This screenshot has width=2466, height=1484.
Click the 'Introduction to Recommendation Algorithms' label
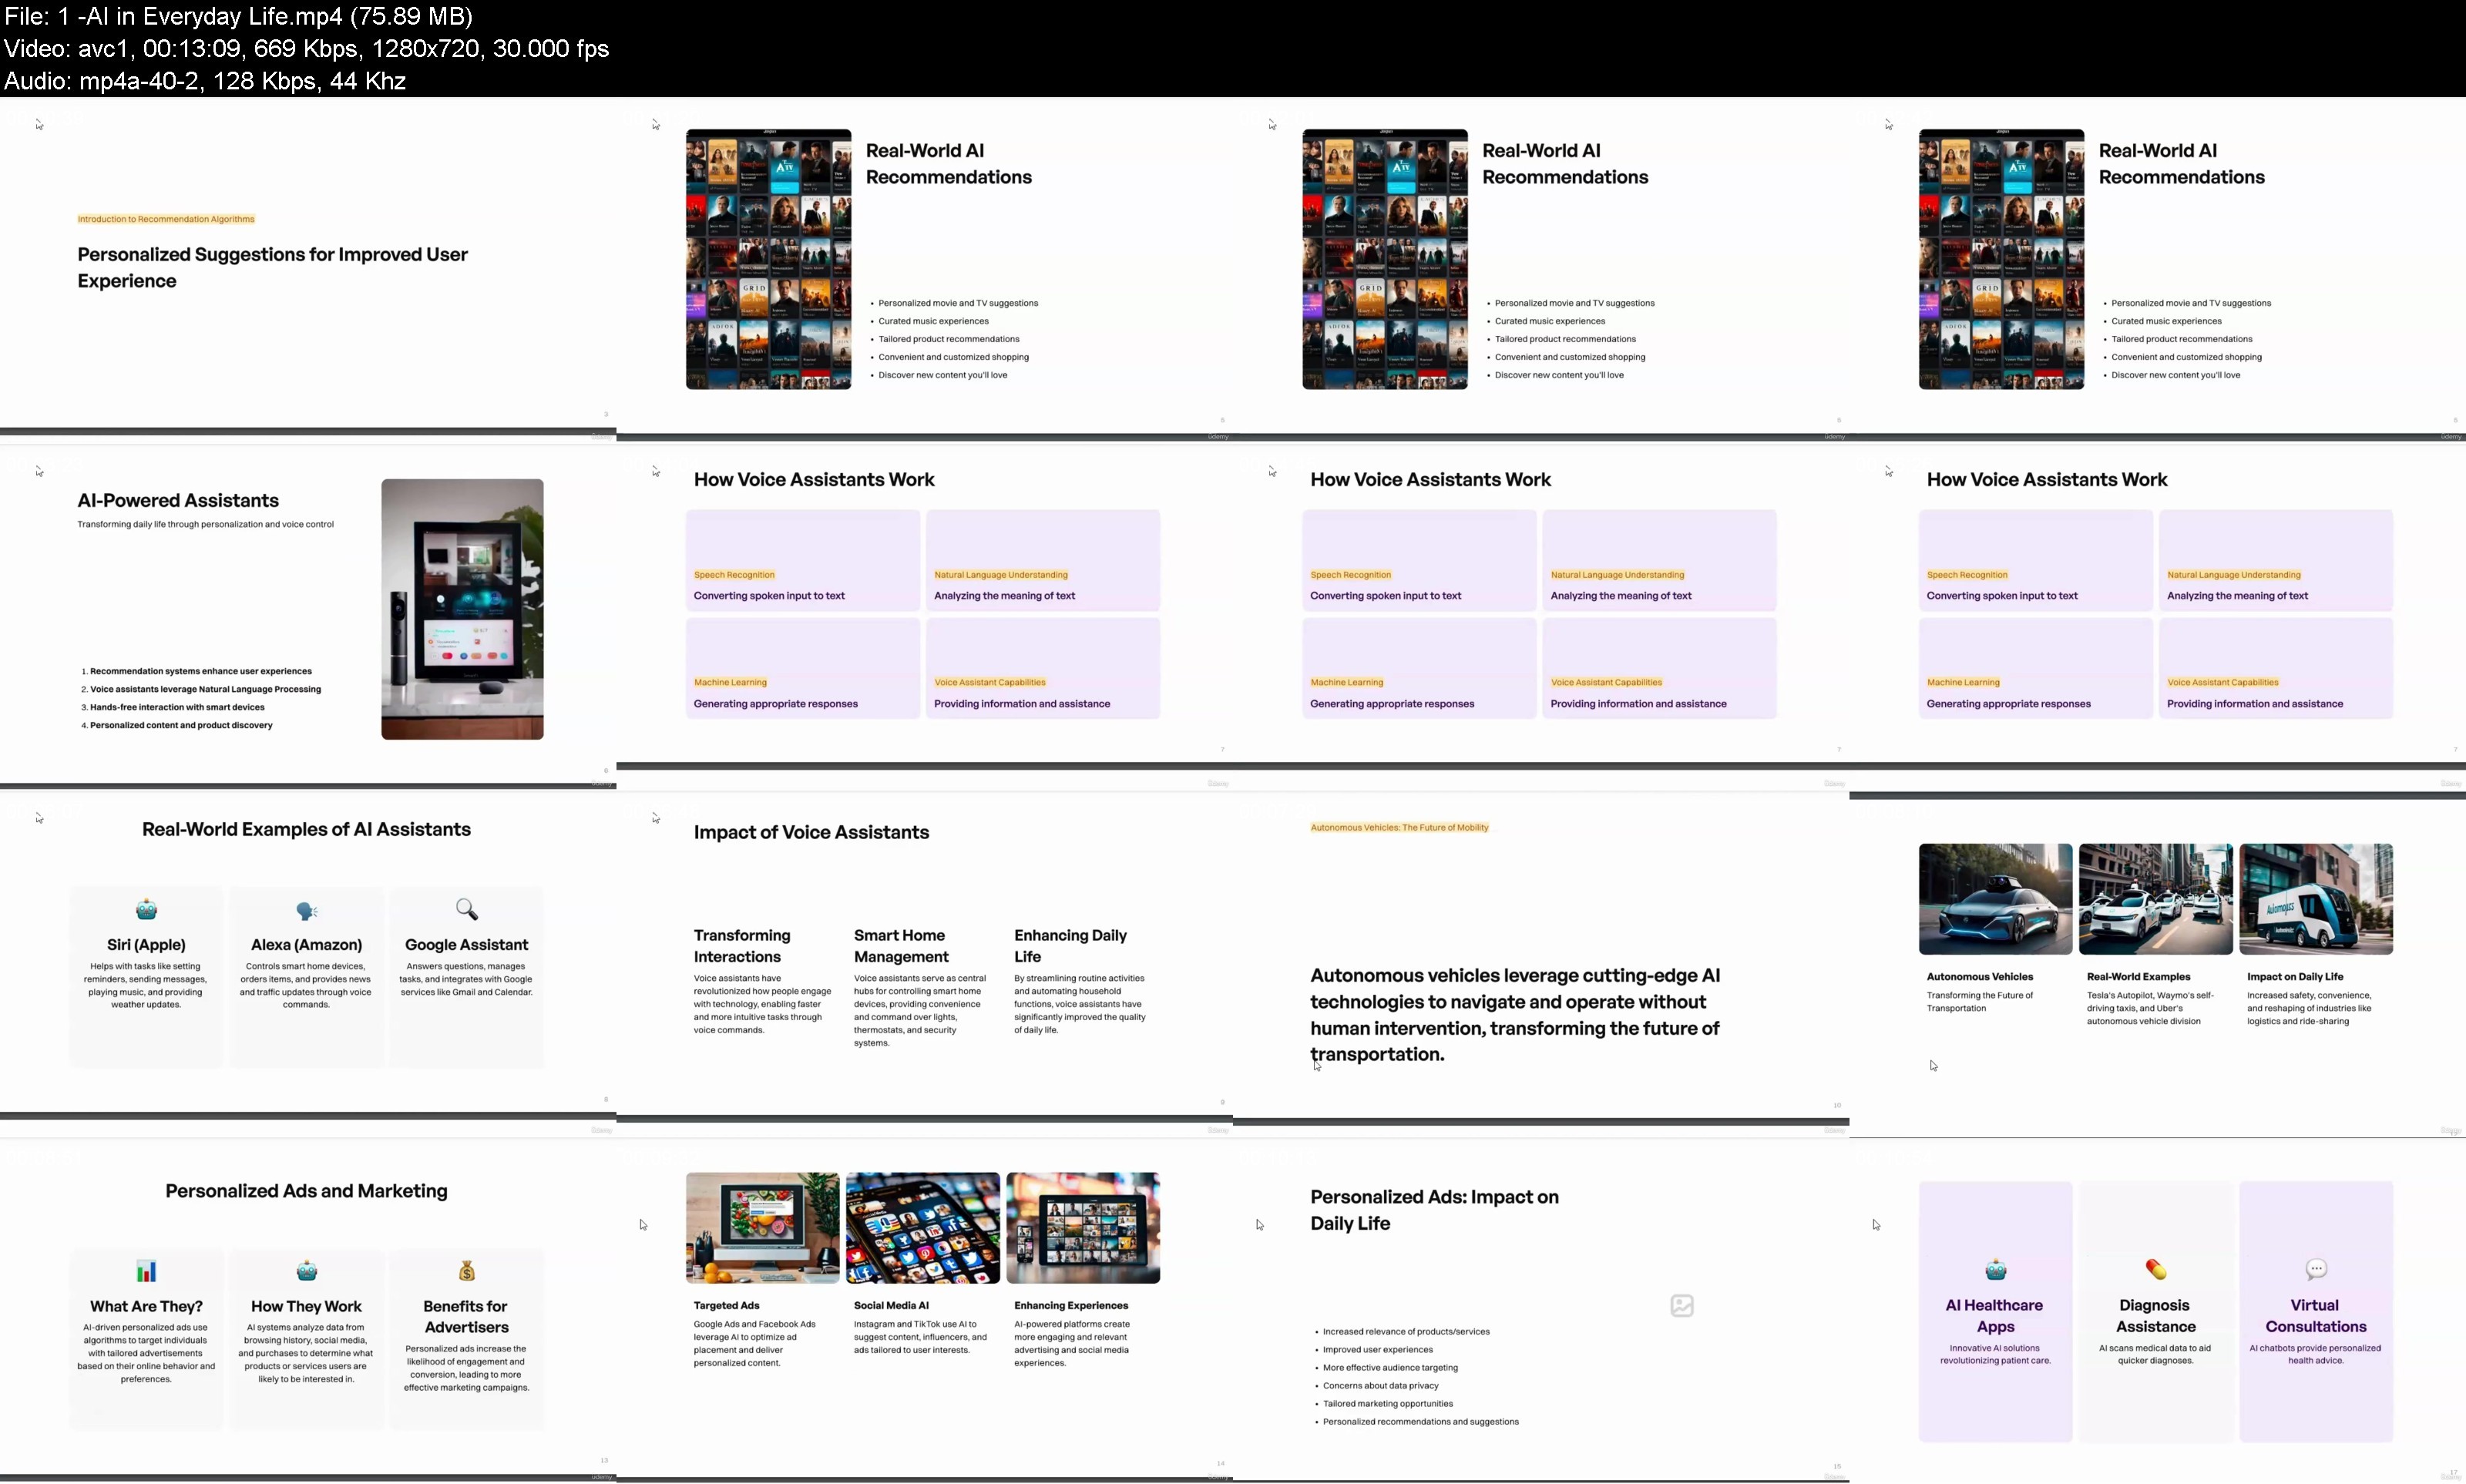(166, 219)
